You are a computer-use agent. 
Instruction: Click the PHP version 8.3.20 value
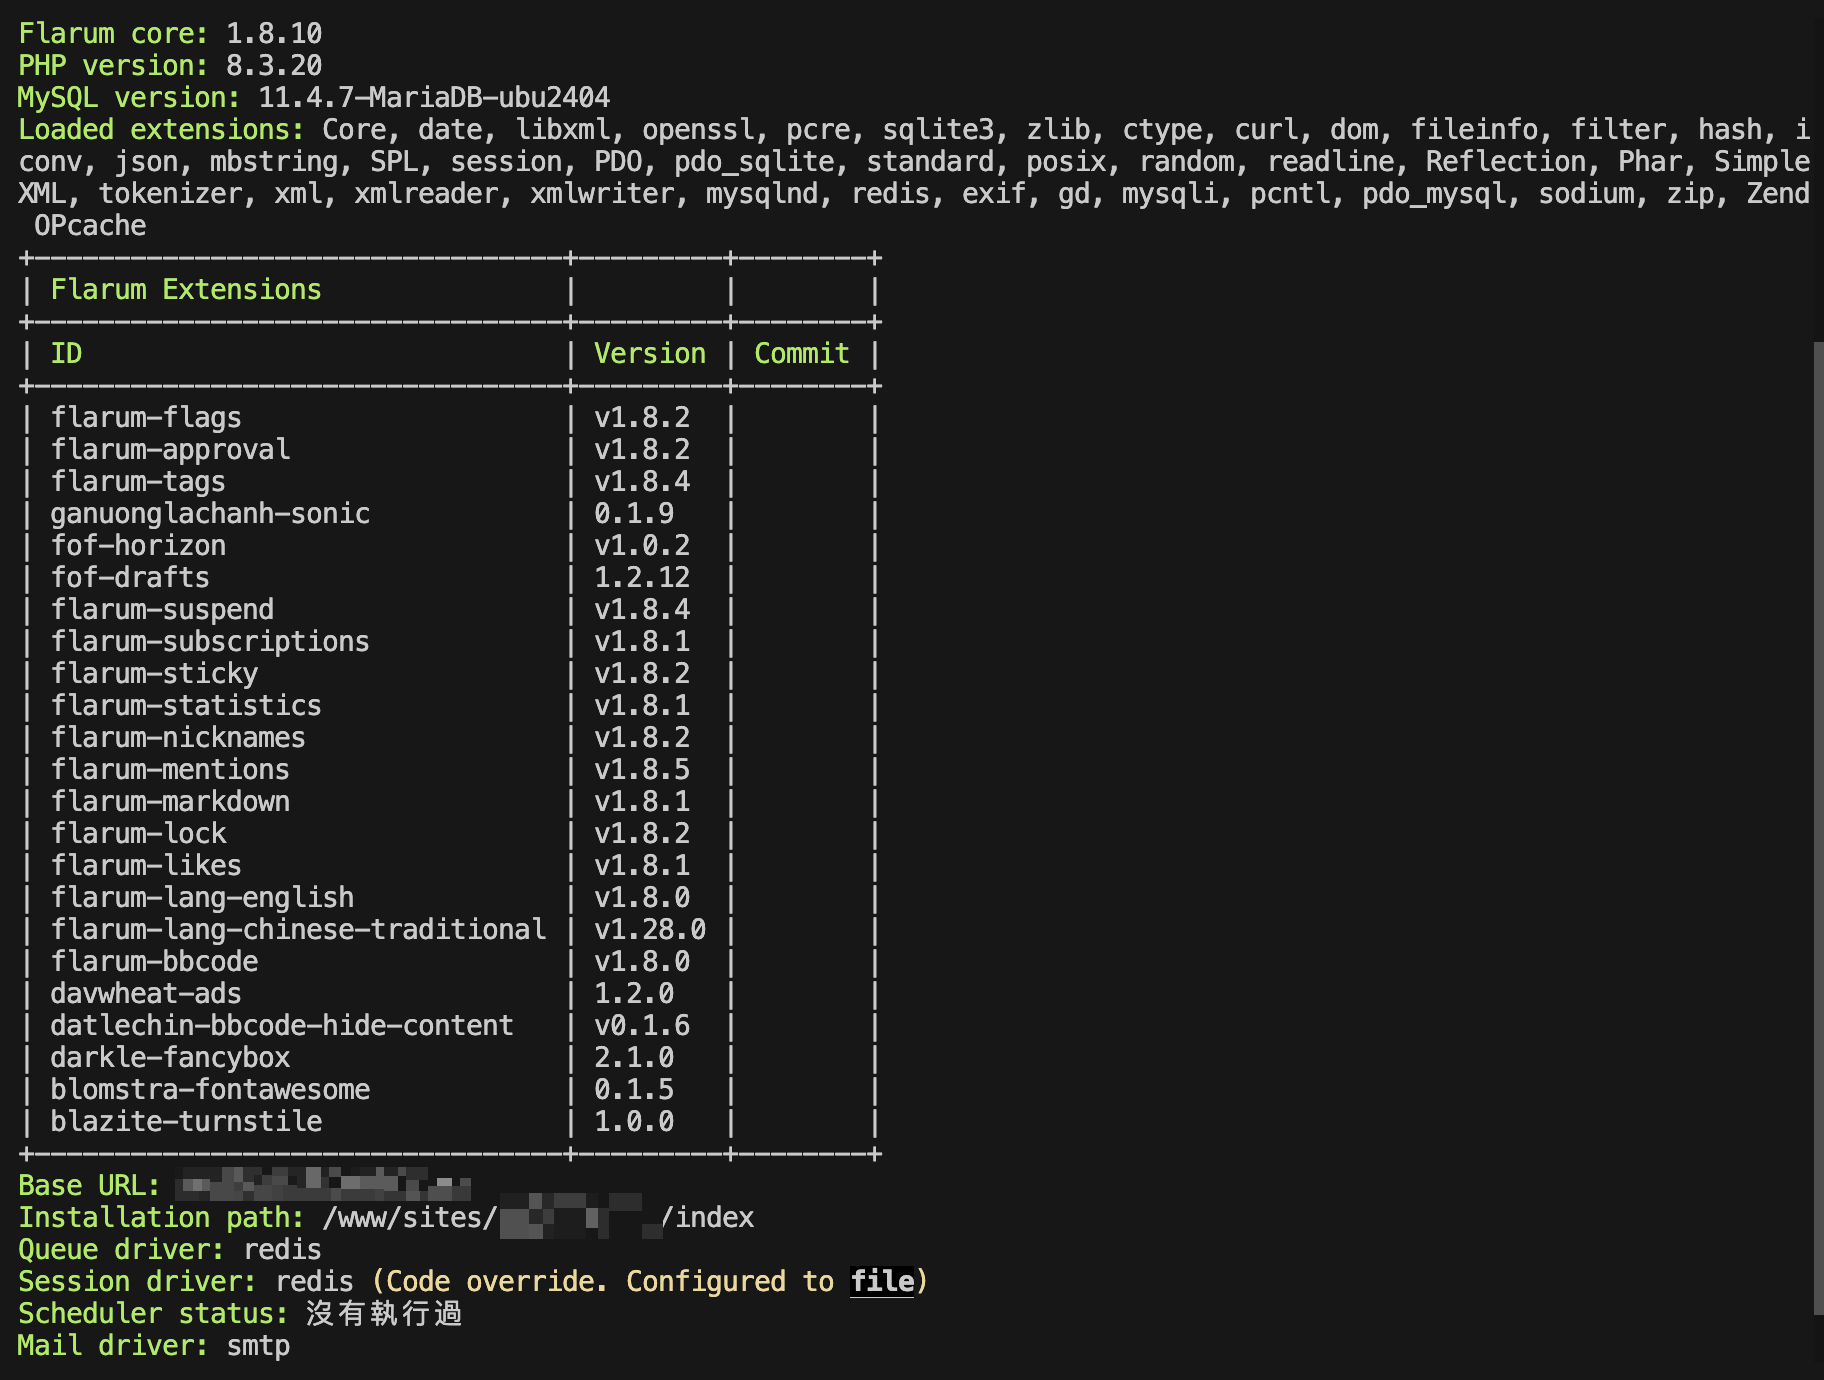point(274,66)
